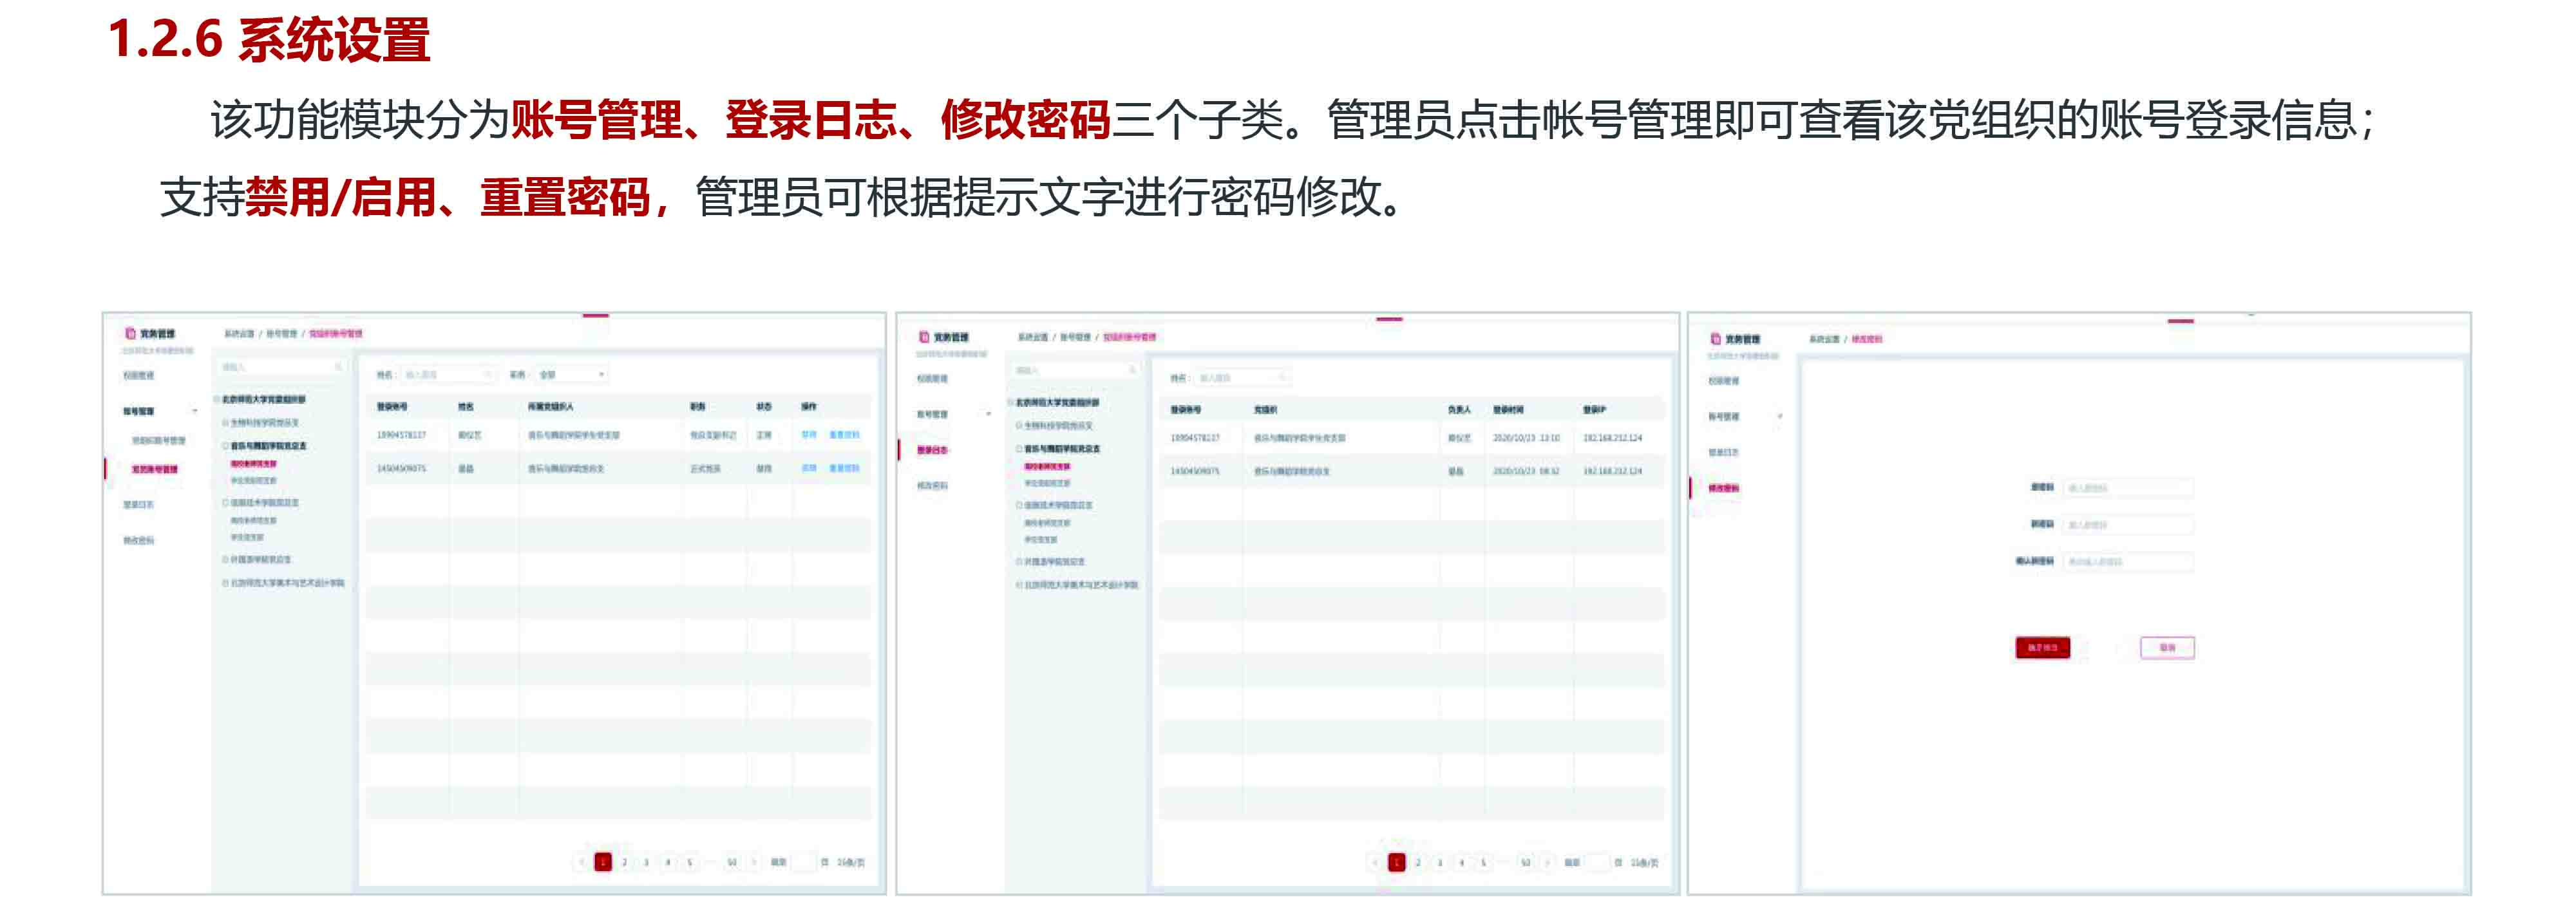This screenshot has height=904, width=2576.
Task: Click 重置密码 link in the first account row
Action: pos(844,435)
